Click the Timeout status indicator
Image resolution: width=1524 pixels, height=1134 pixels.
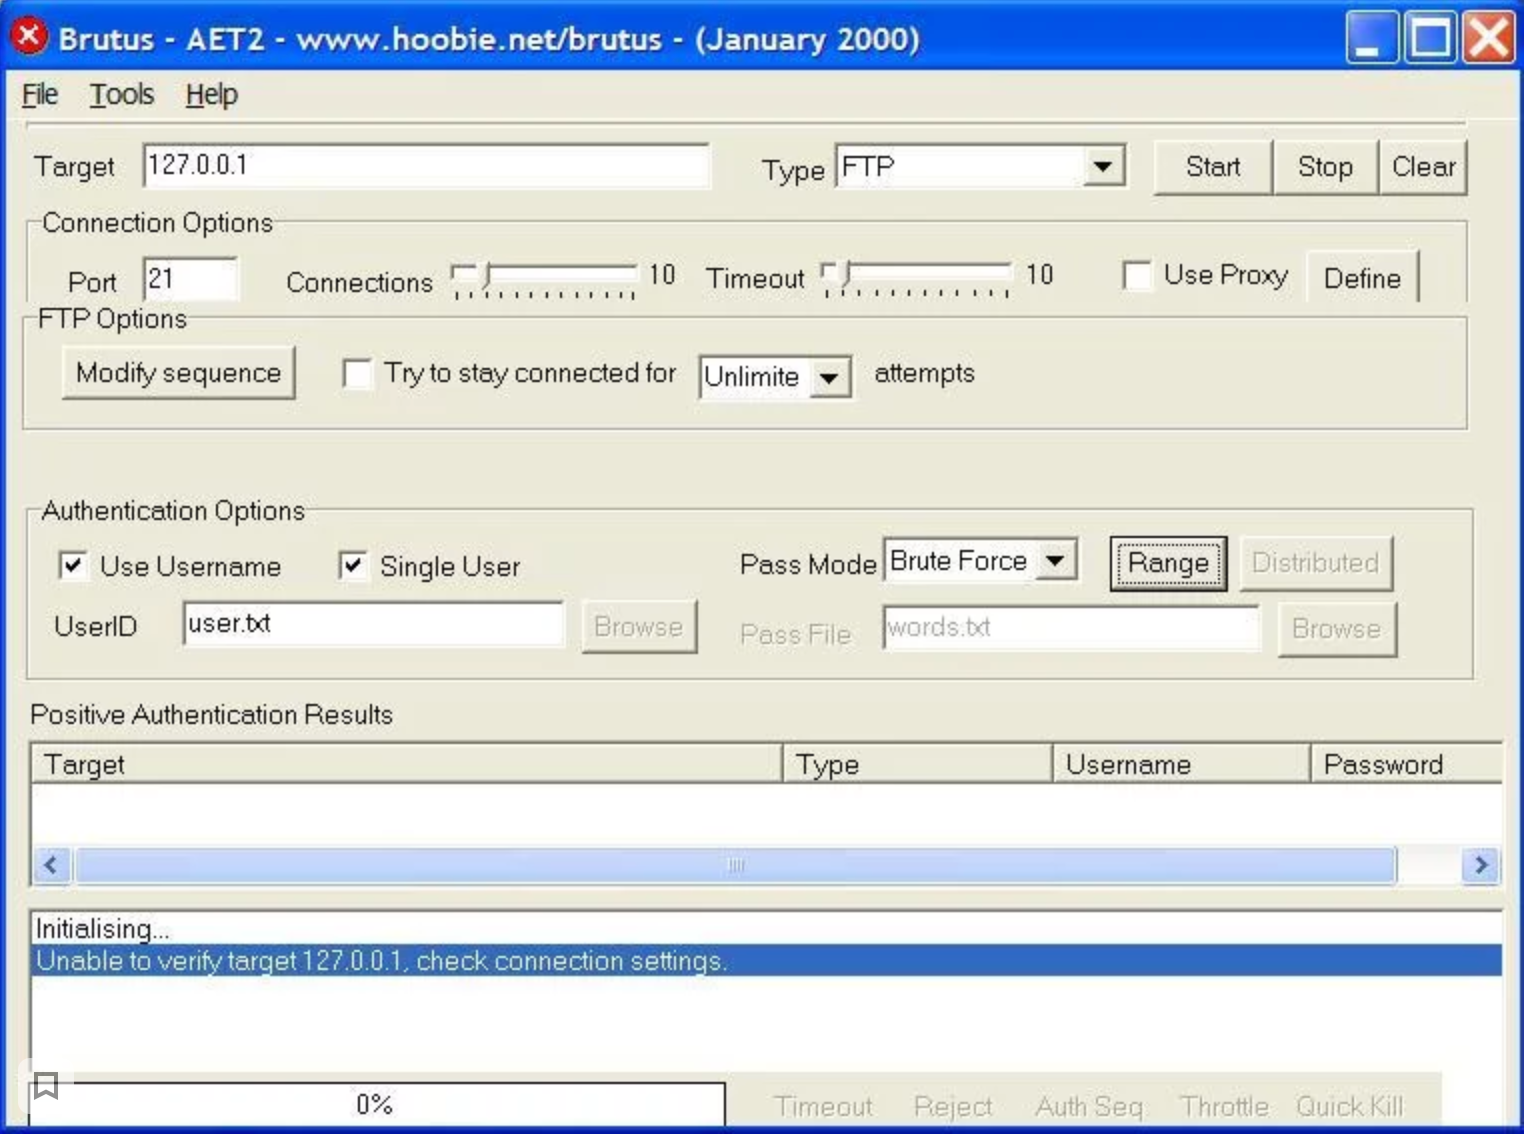[x=823, y=1106]
